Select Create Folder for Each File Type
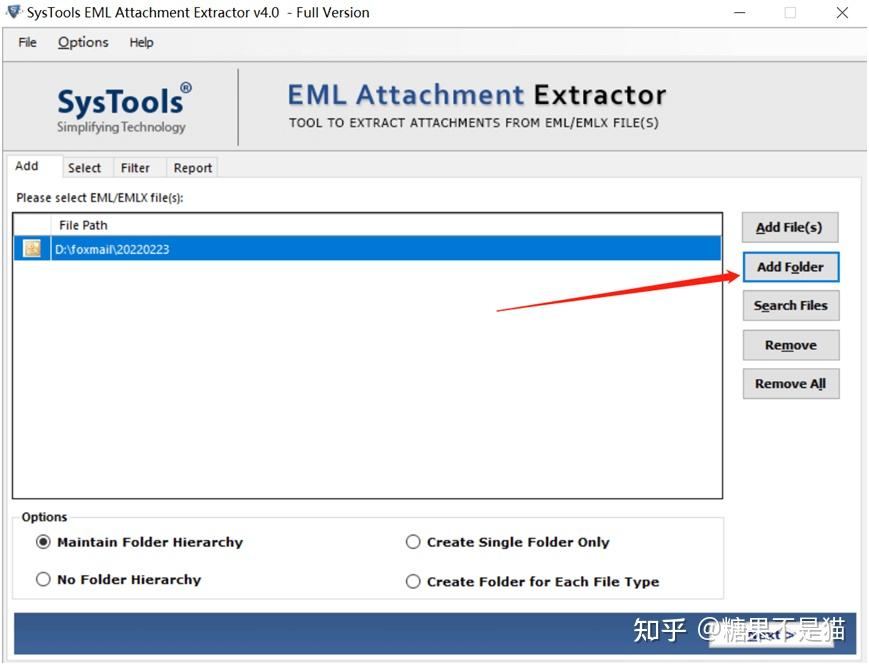This screenshot has height=665, width=869. [x=413, y=581]
